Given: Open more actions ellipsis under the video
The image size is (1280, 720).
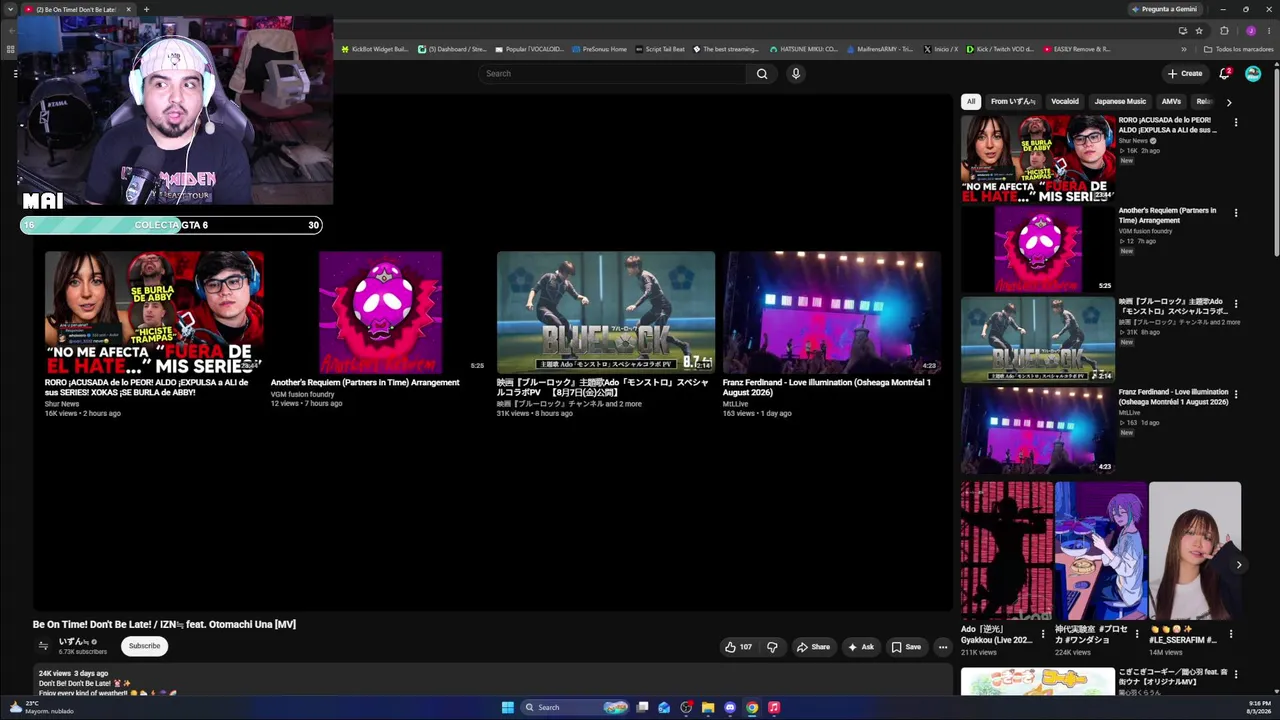Looking at the screenshot, I should point(942,647).
